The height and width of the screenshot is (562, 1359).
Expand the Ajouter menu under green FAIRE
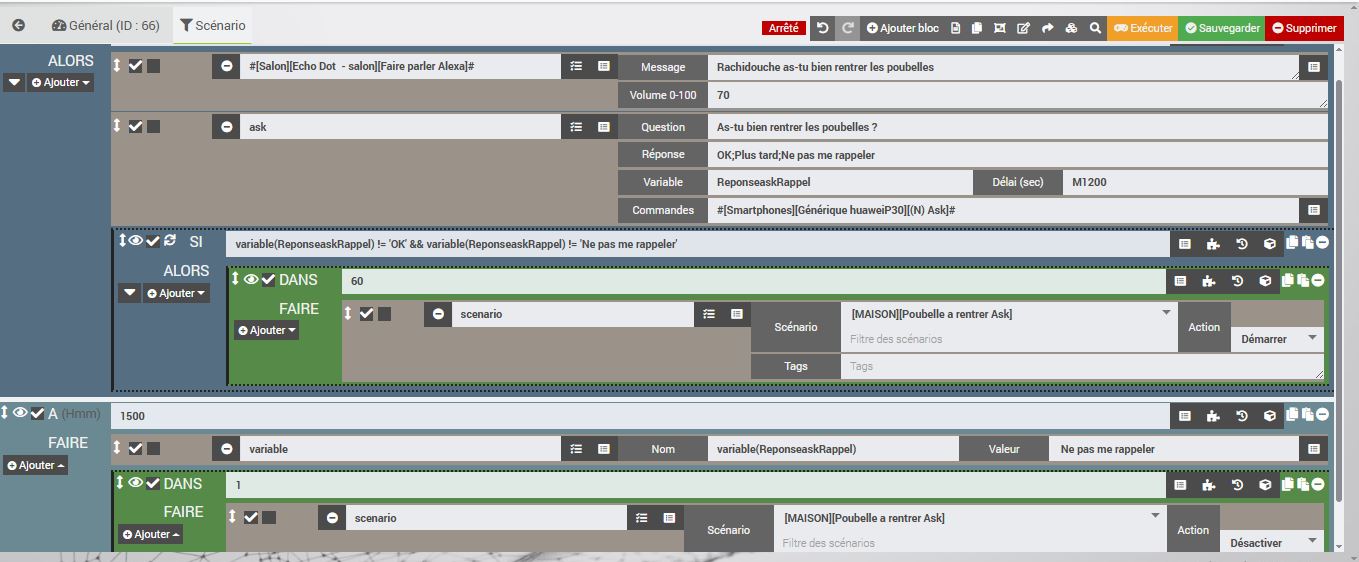(266, 330)
